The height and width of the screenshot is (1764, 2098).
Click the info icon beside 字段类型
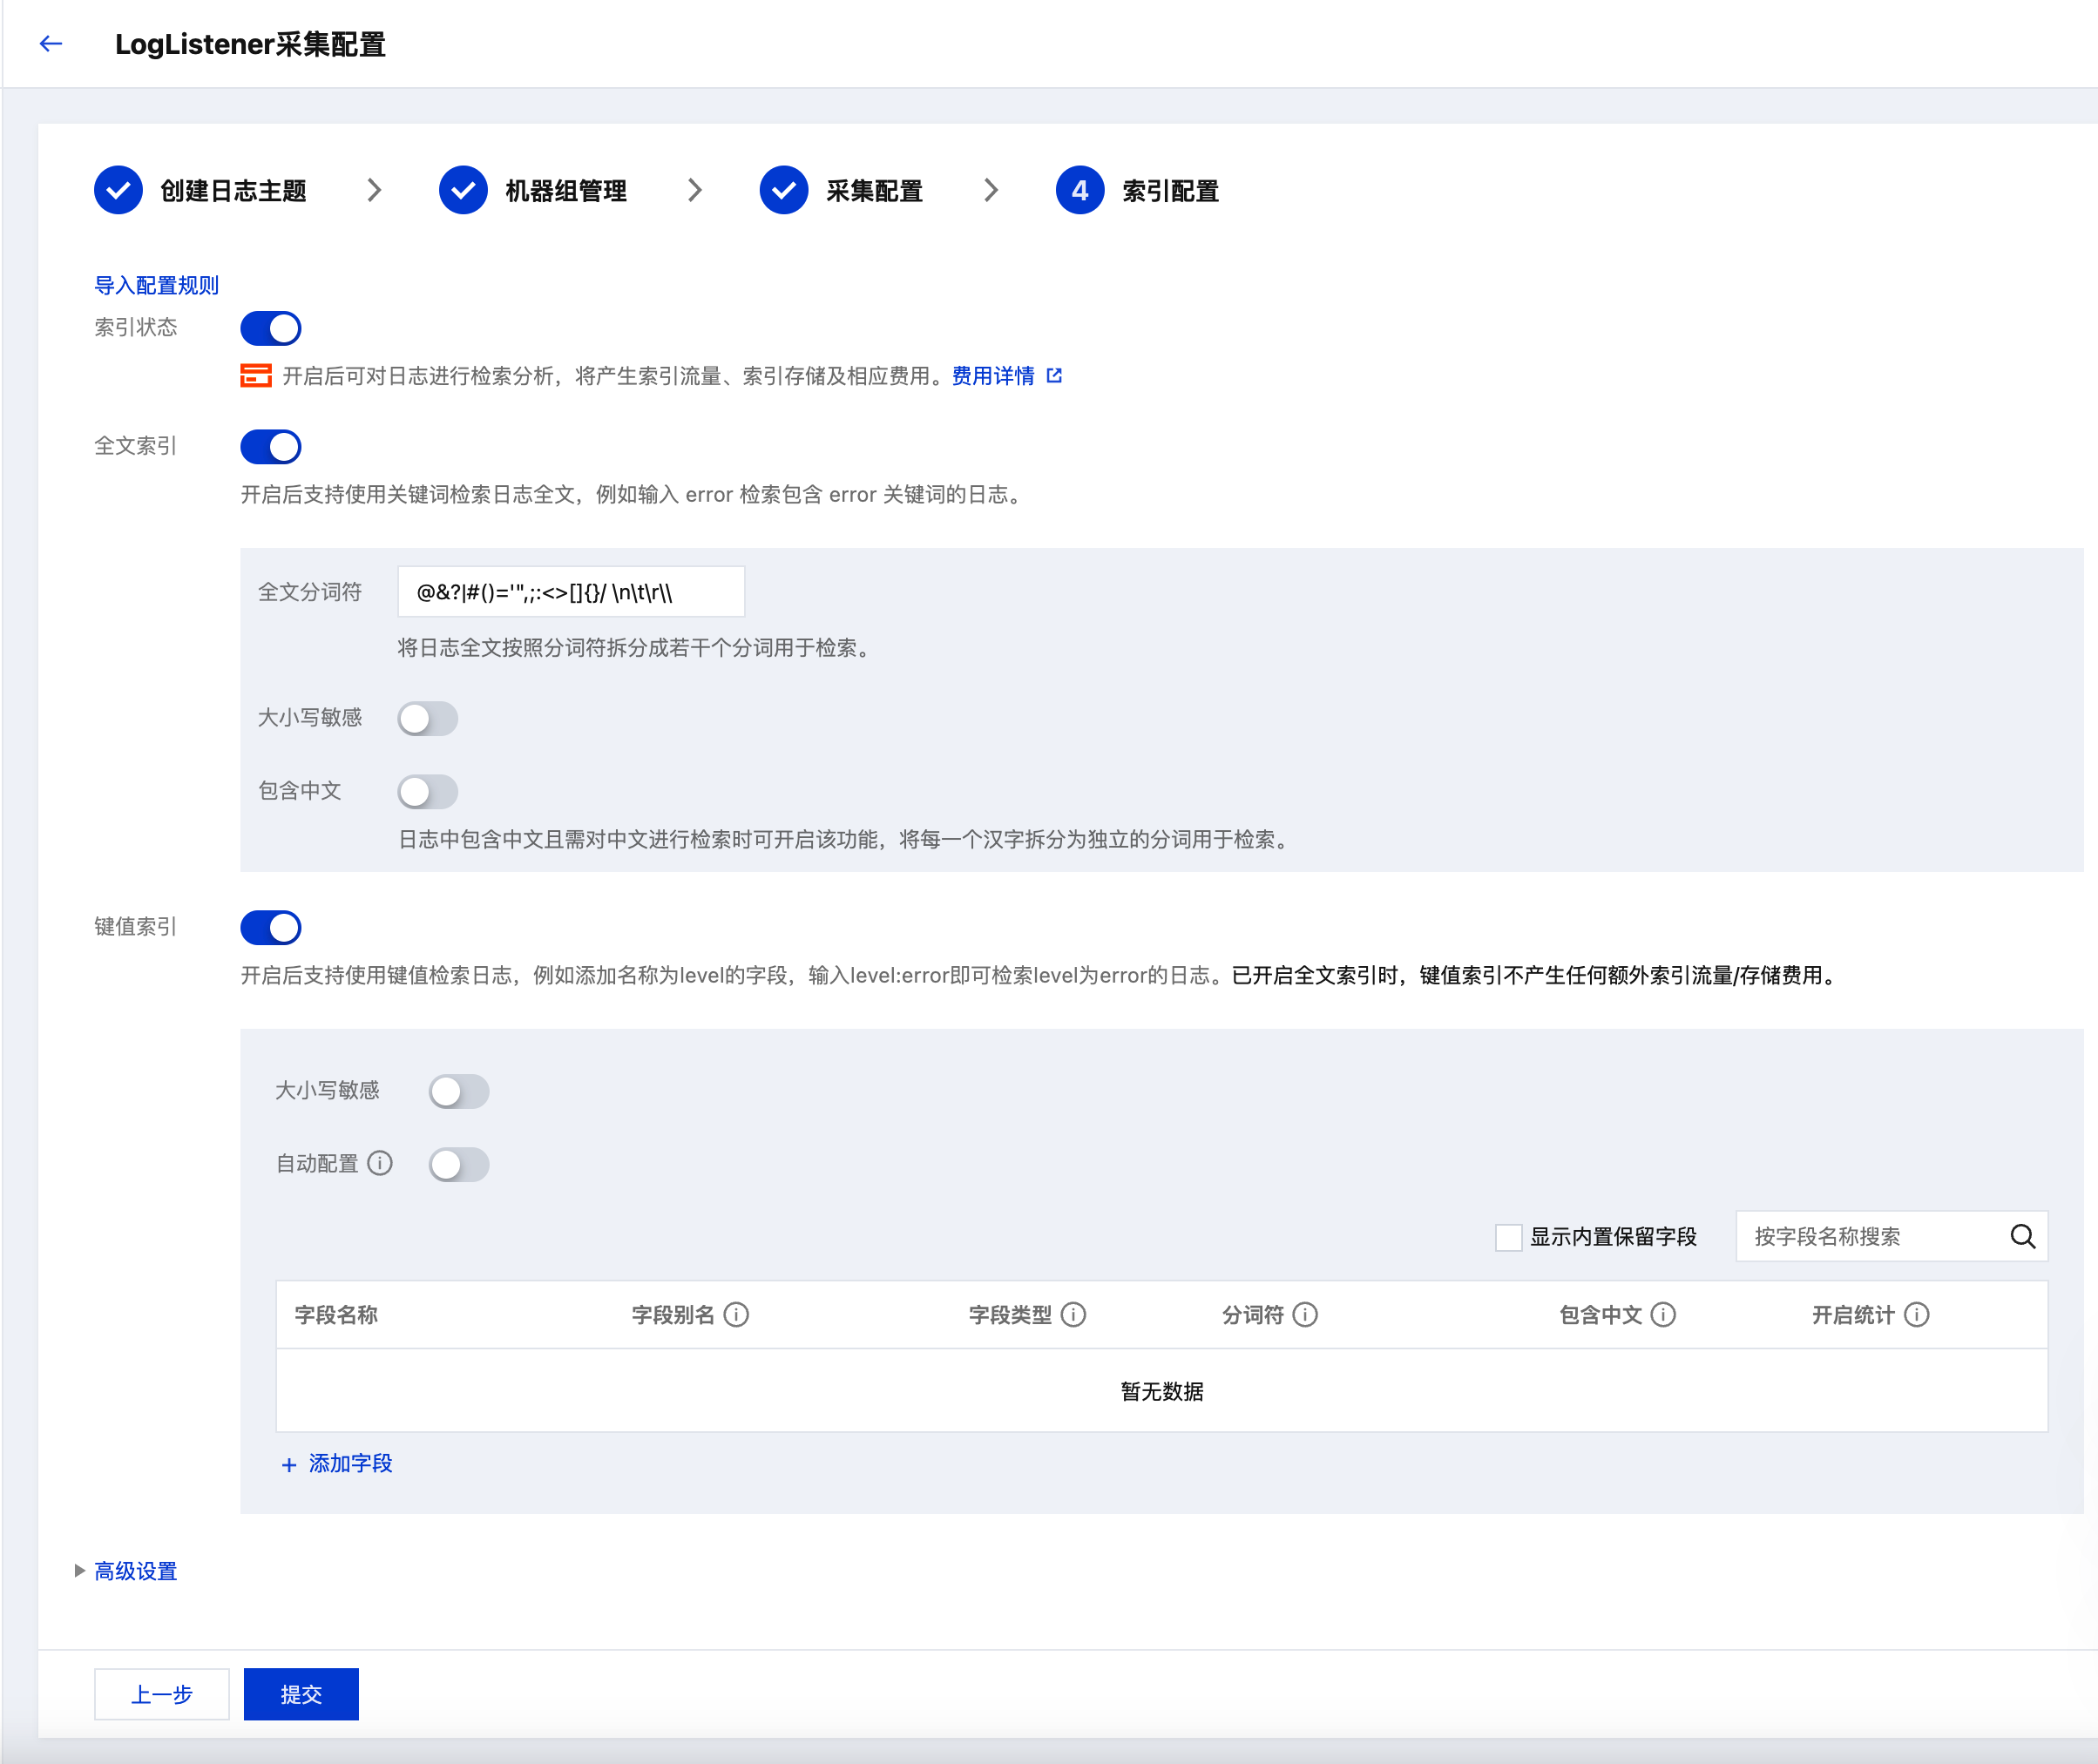[x=1073, y=1314]
